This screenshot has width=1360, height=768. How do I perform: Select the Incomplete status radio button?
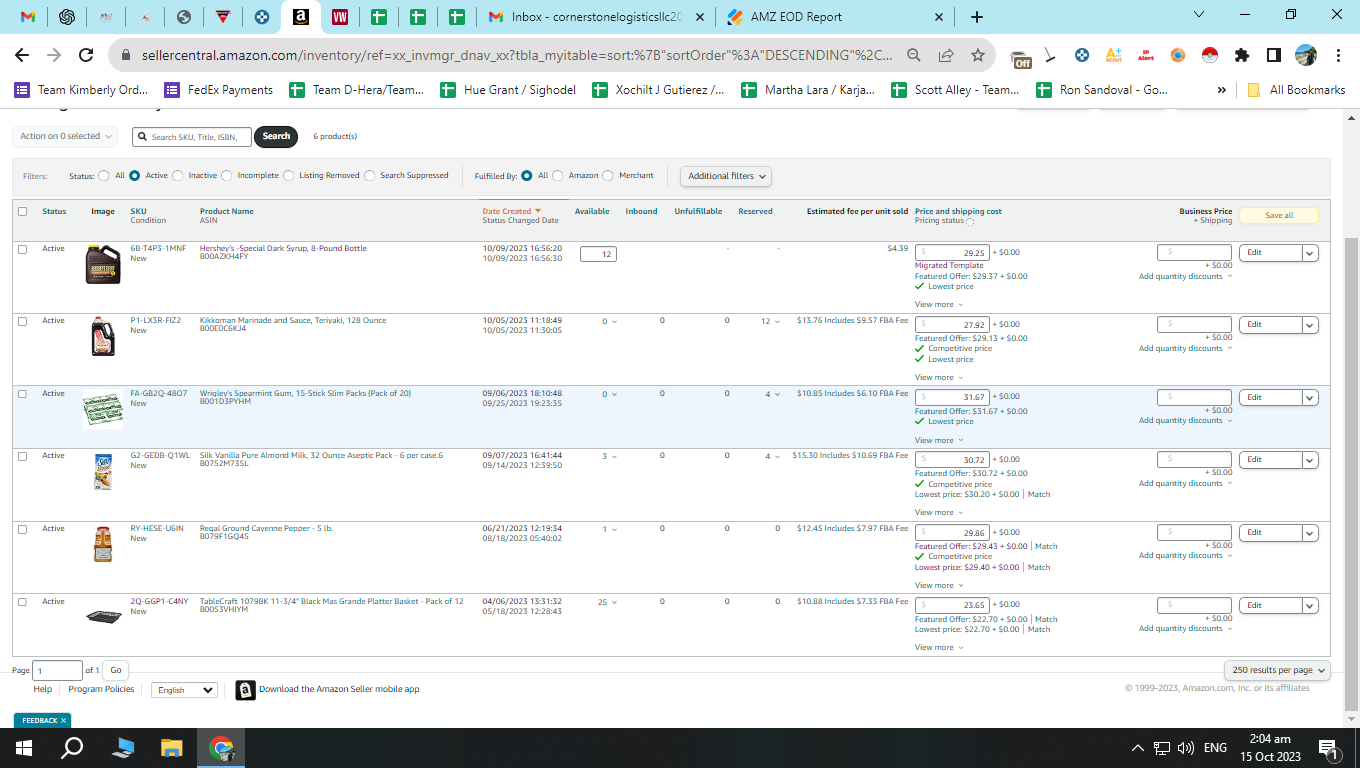[x=227, y=176]
